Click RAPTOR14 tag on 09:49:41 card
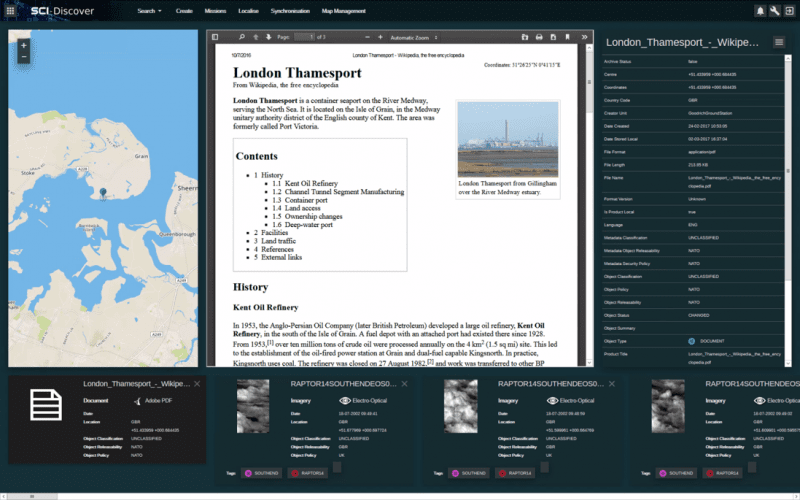The width and height of the screenshot is (800, 500). coord(308,473)
